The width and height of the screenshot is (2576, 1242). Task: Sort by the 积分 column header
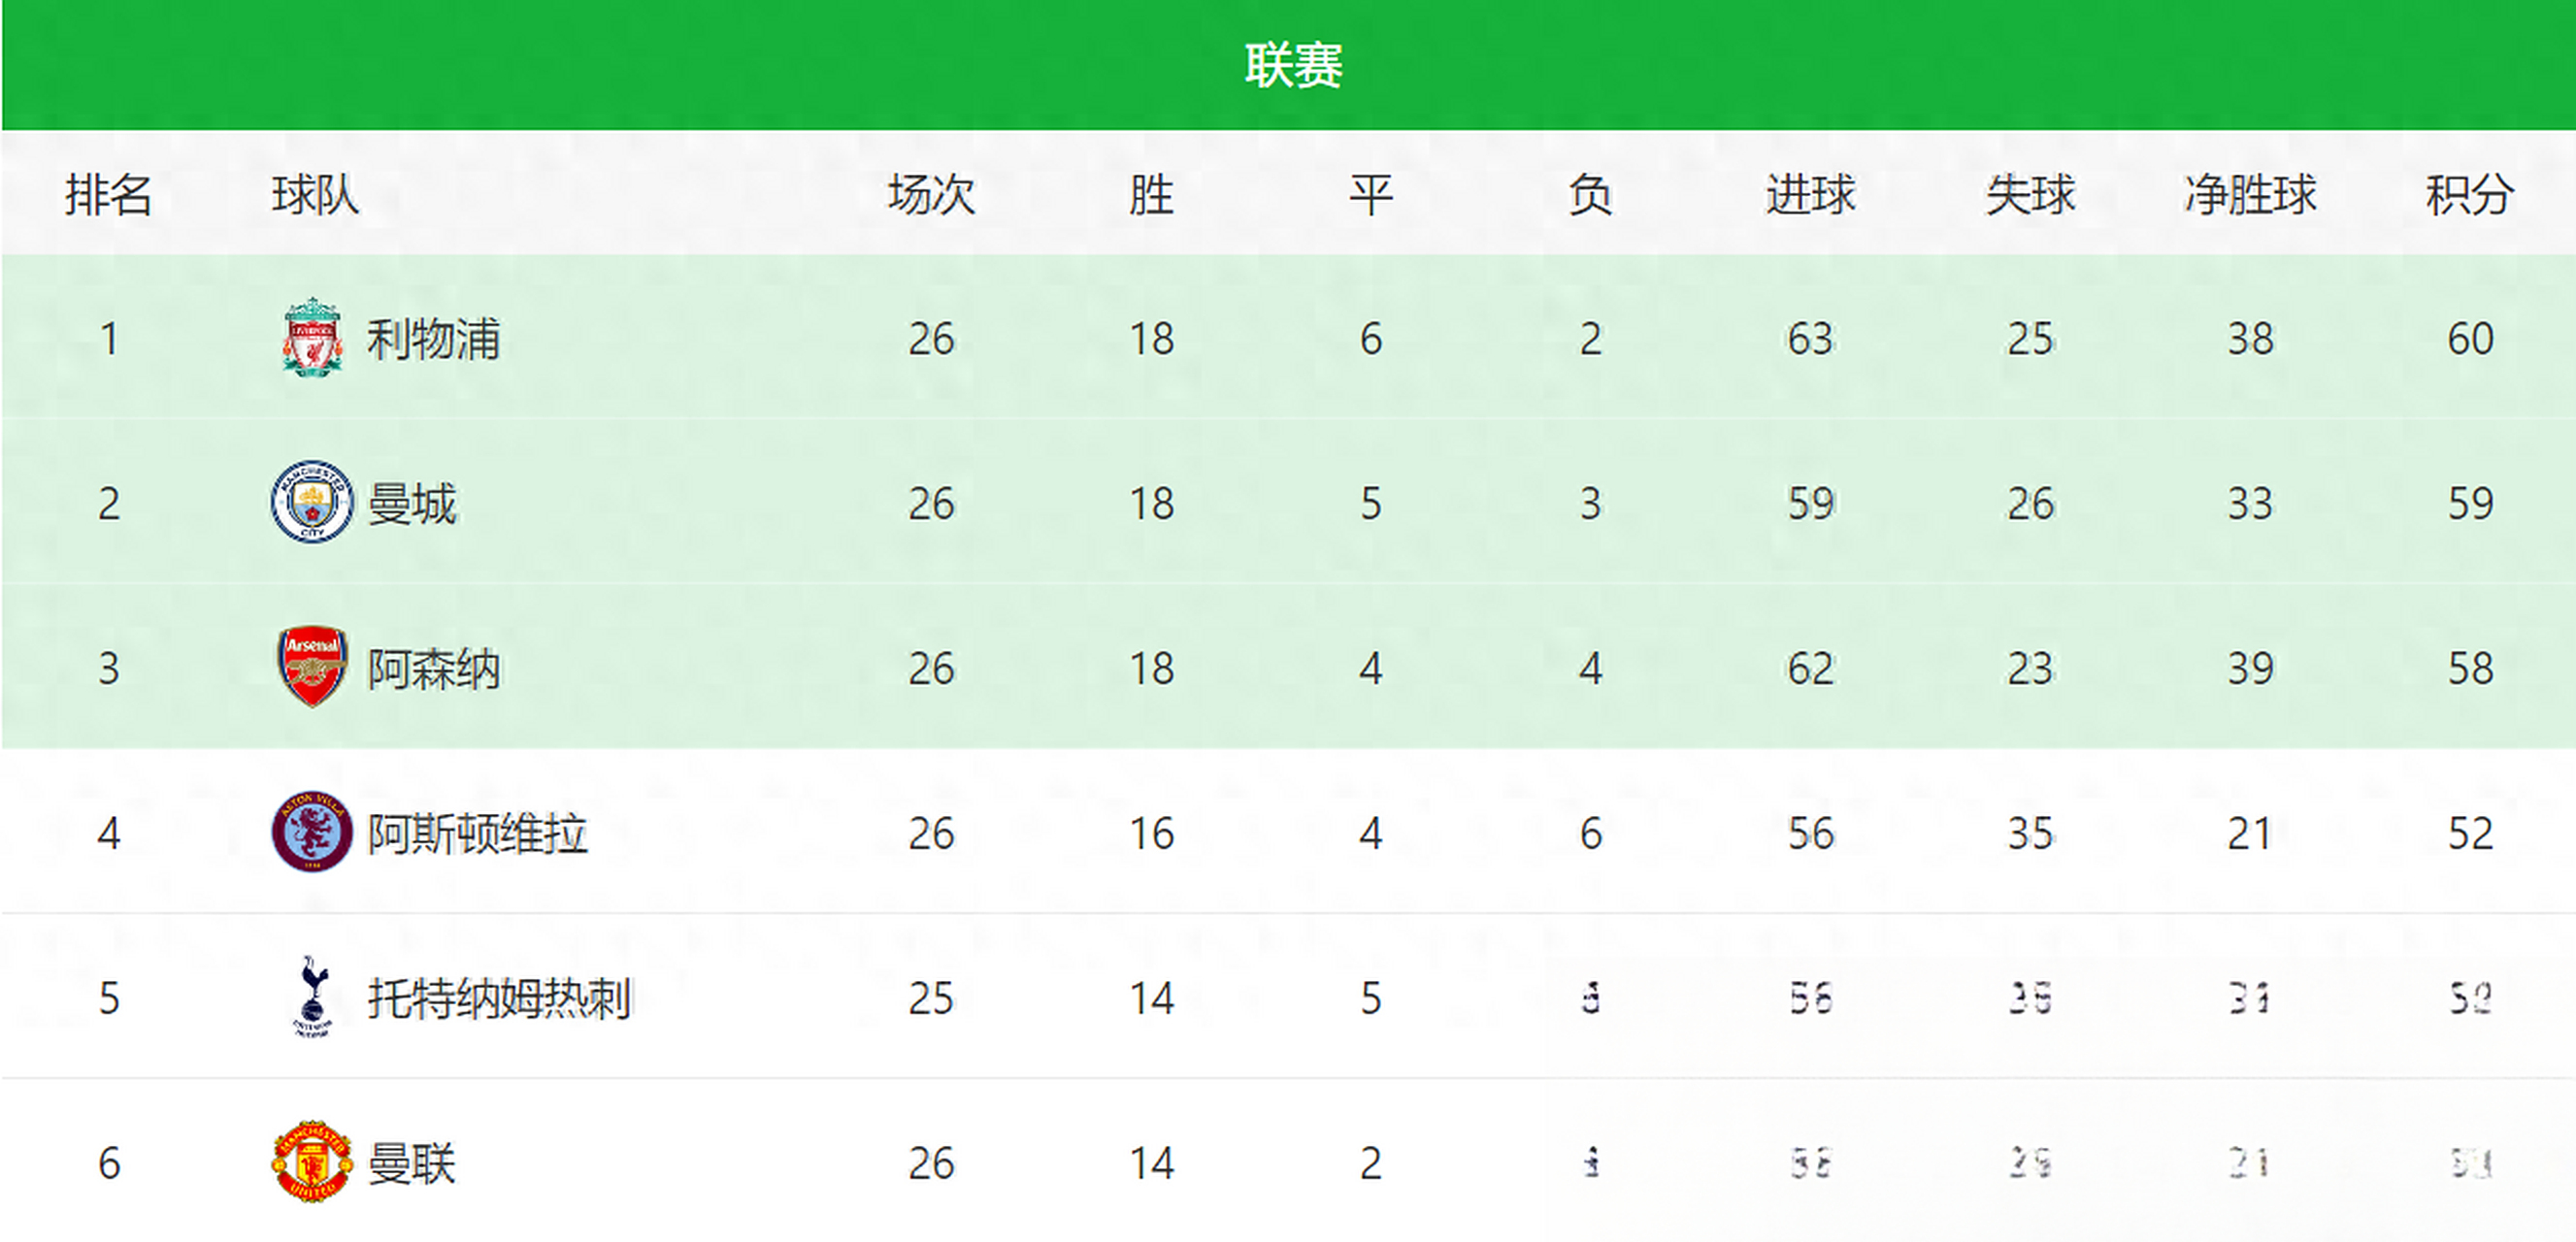click(x=2469, y=194)
